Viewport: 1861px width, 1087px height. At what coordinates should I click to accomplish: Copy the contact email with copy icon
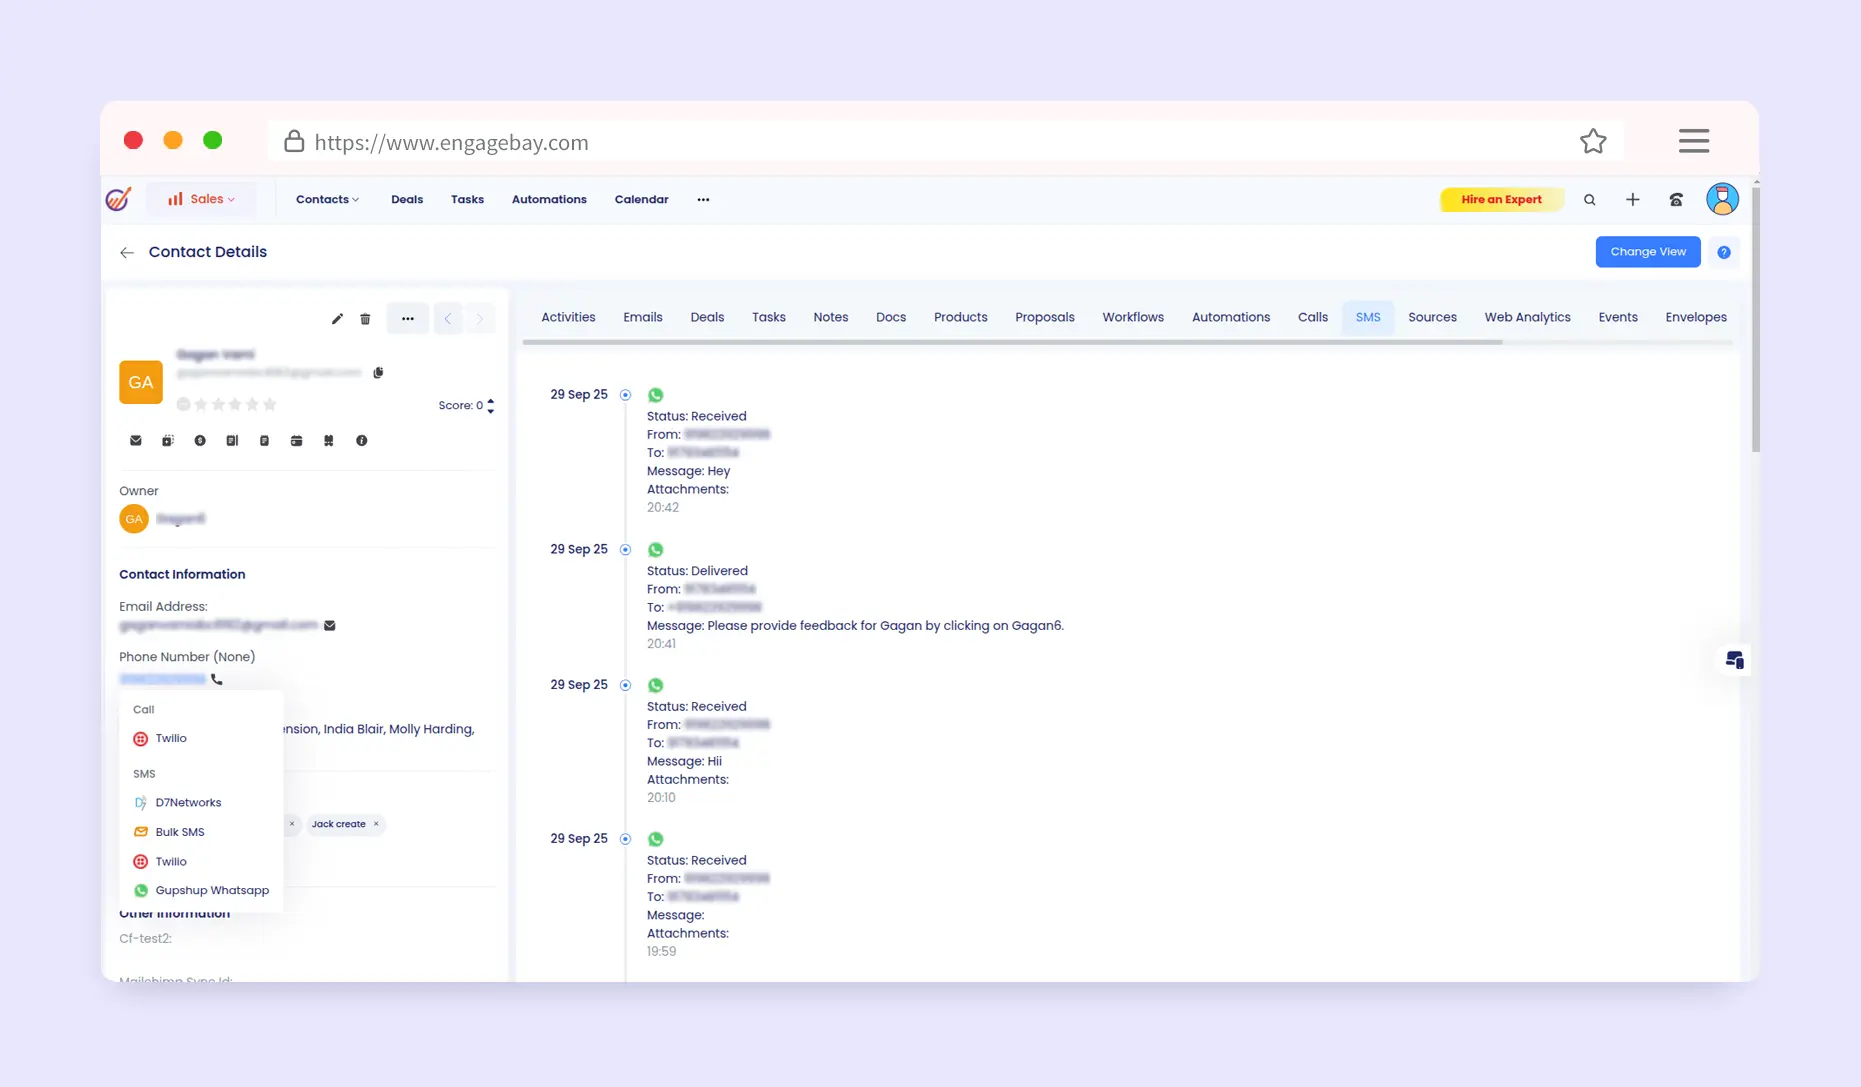378,373
